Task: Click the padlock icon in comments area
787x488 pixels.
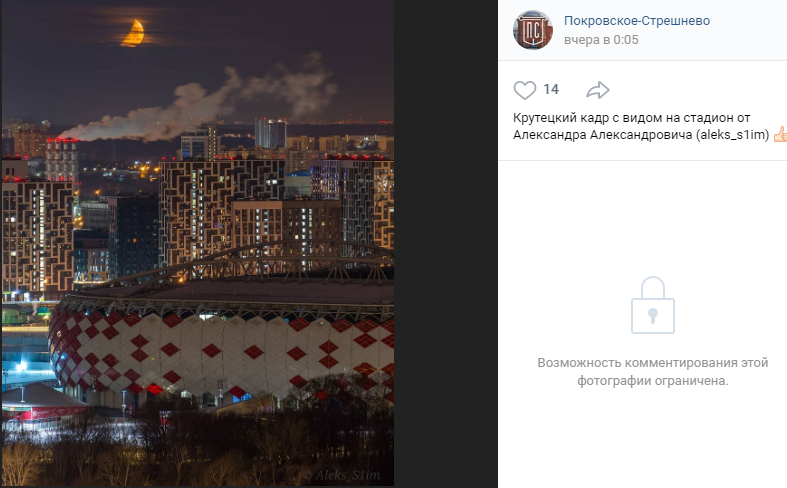Action: tap(652, 305)
